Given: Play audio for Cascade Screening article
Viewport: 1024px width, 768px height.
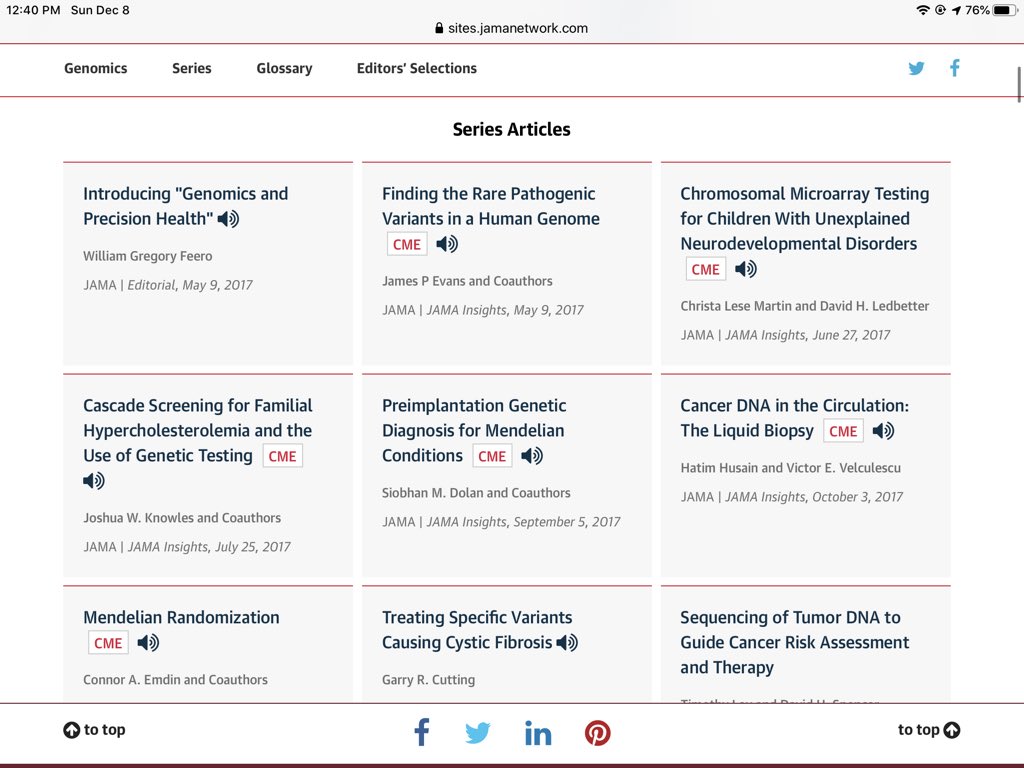Looking at the screenshot, I should click(x=94, y=481).
